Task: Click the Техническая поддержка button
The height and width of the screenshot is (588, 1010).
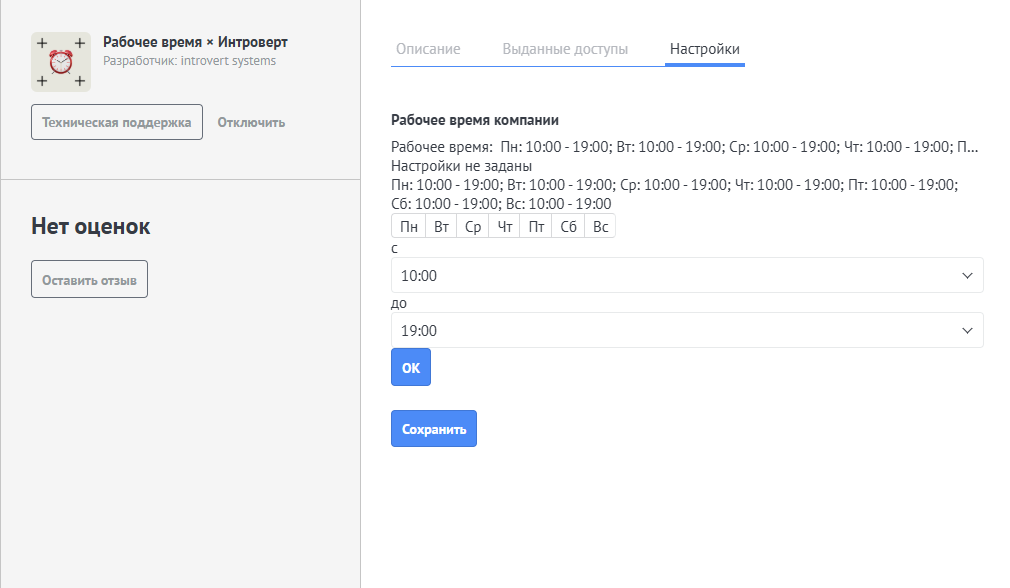Action: coord(117,122)
